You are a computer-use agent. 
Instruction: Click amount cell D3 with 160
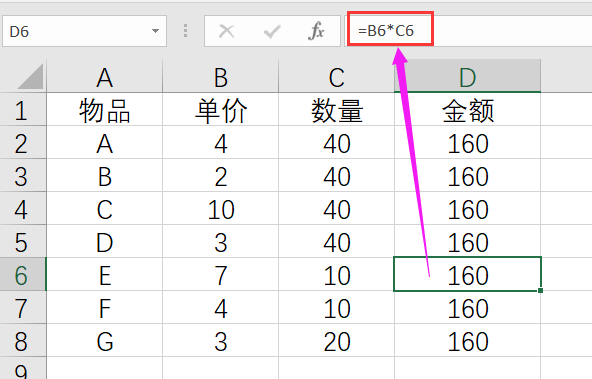[467, 176]
